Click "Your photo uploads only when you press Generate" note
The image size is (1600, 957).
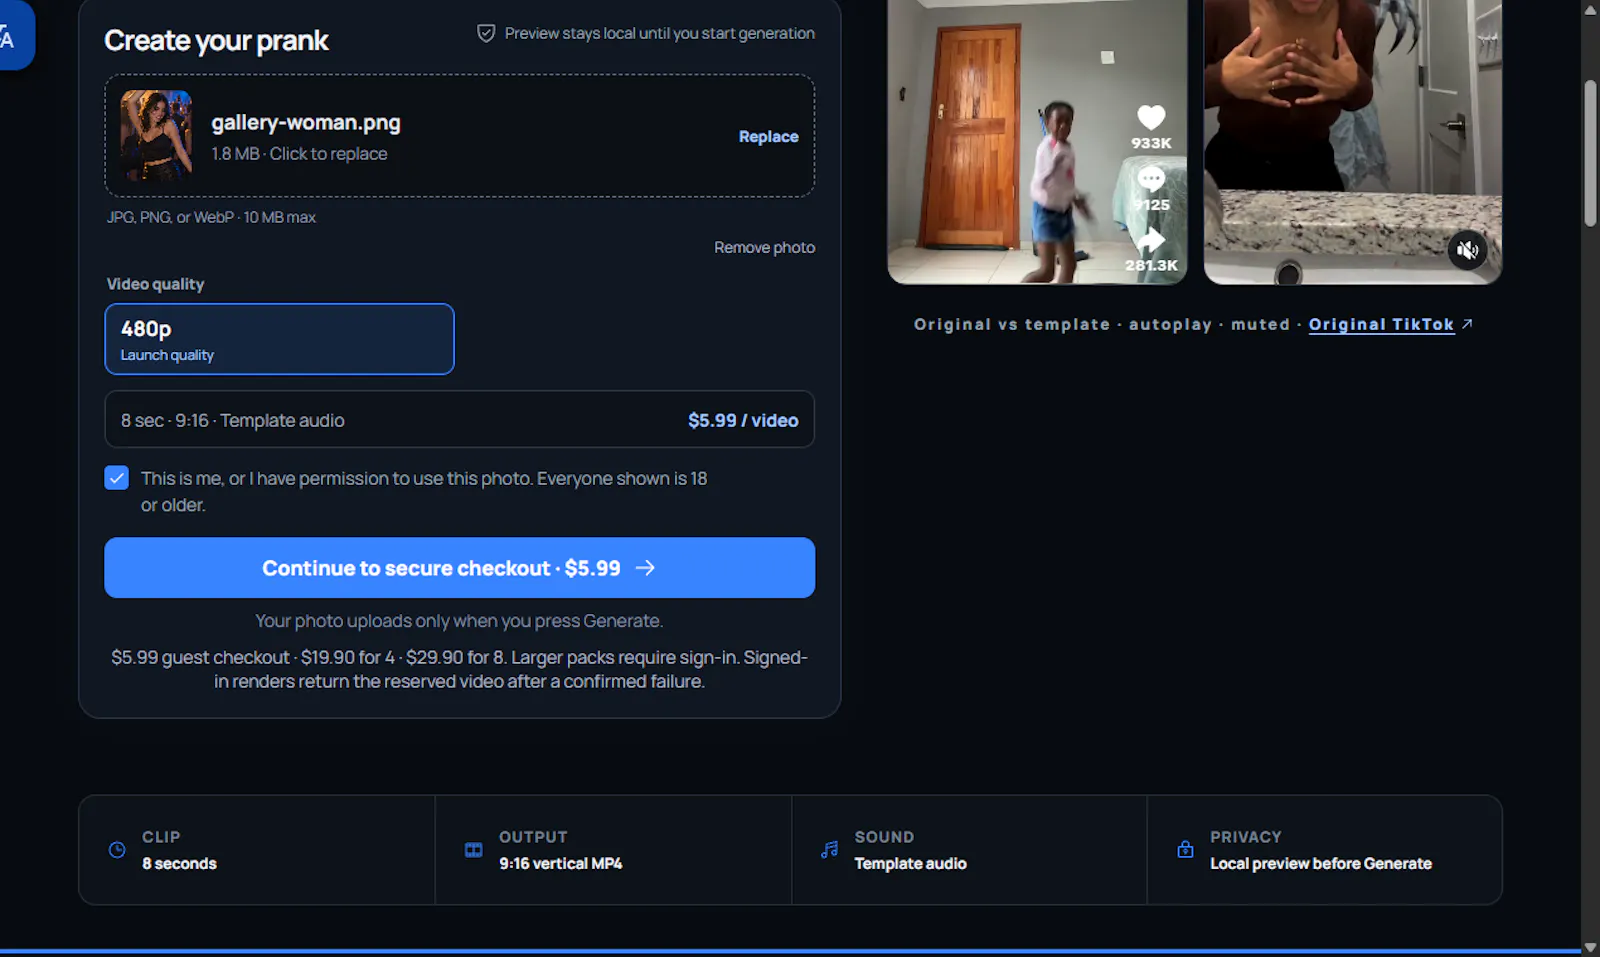[x=459, y=621]
